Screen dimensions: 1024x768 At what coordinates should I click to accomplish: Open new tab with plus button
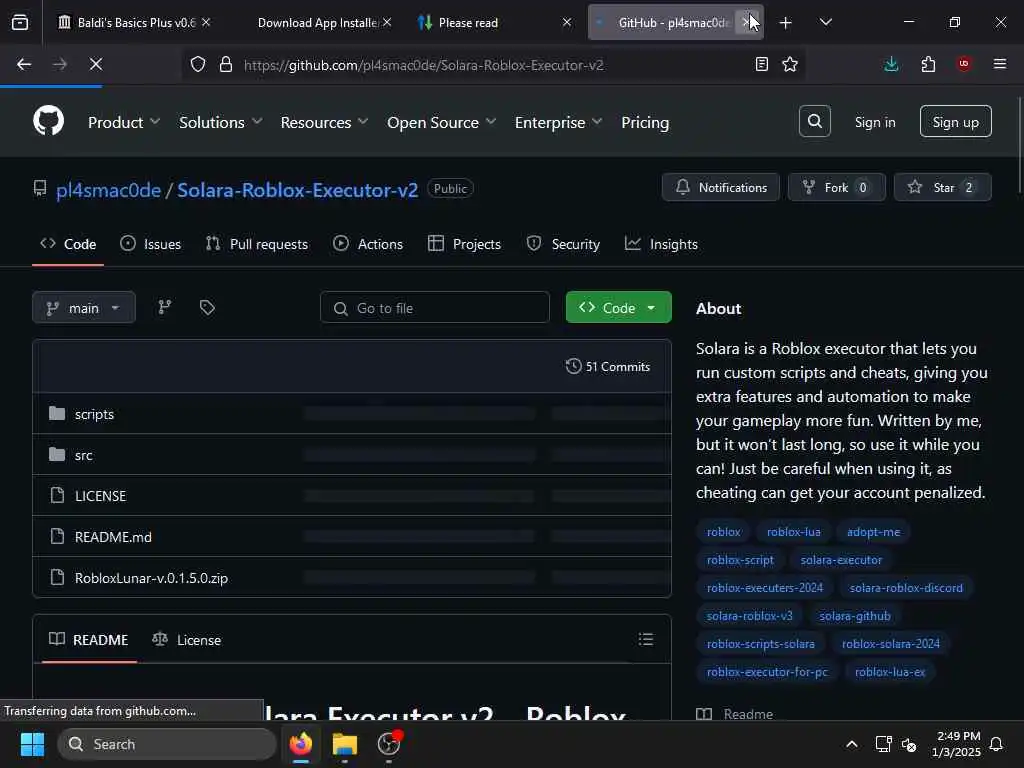tap(786, 23)
